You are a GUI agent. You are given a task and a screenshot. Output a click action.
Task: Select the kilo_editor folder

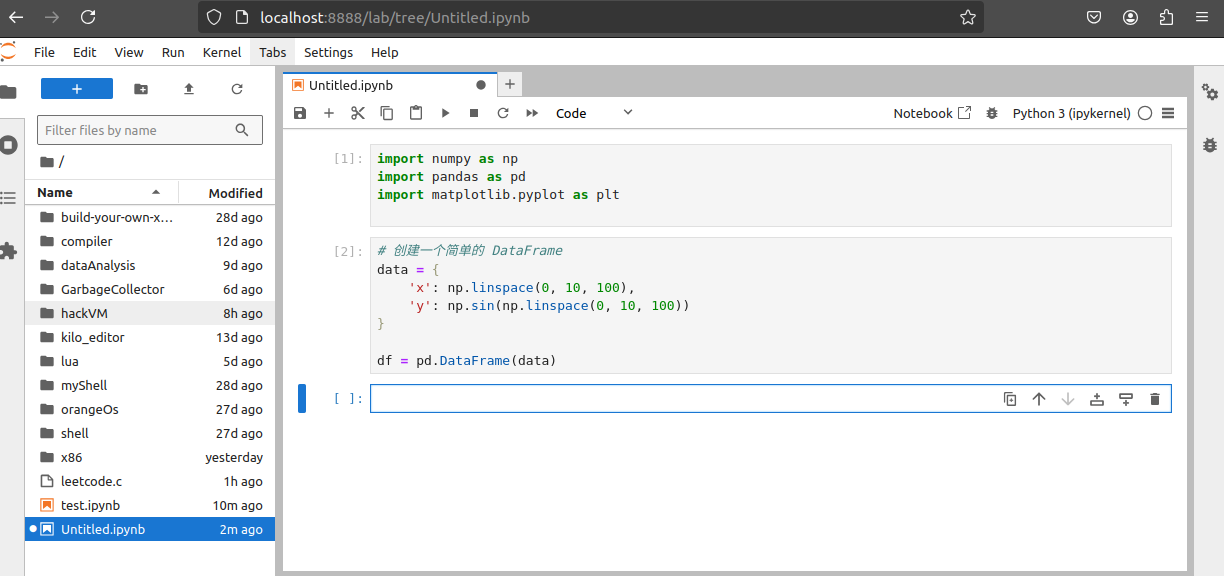click(150, 337)
